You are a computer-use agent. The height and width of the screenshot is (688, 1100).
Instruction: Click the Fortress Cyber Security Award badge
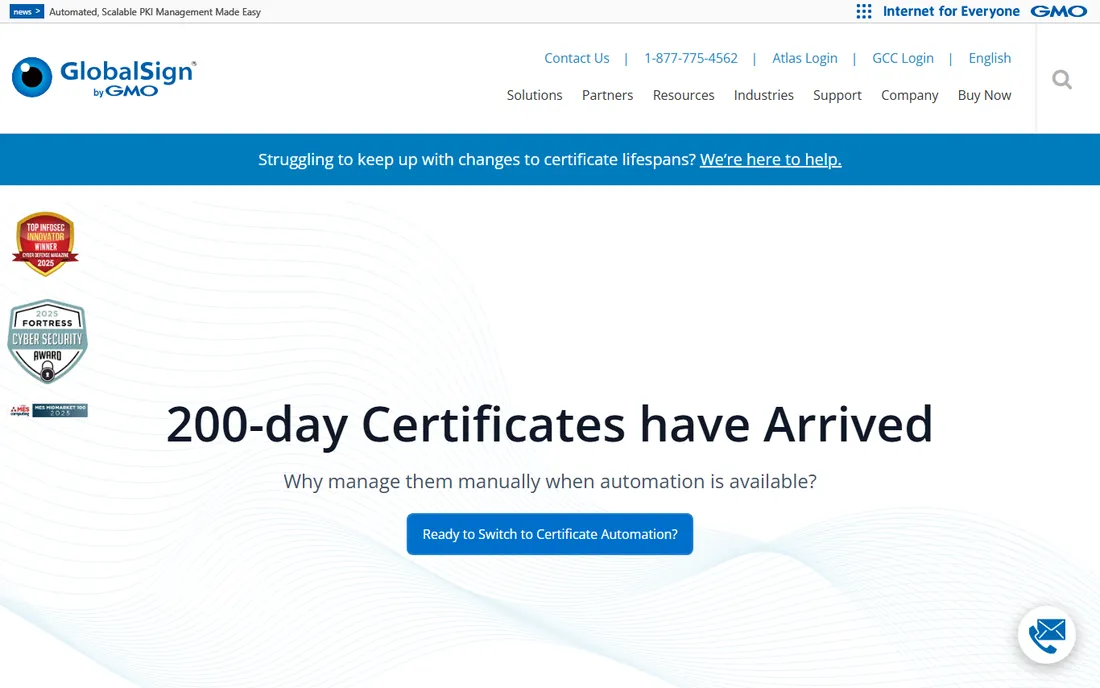click(47, 342)
